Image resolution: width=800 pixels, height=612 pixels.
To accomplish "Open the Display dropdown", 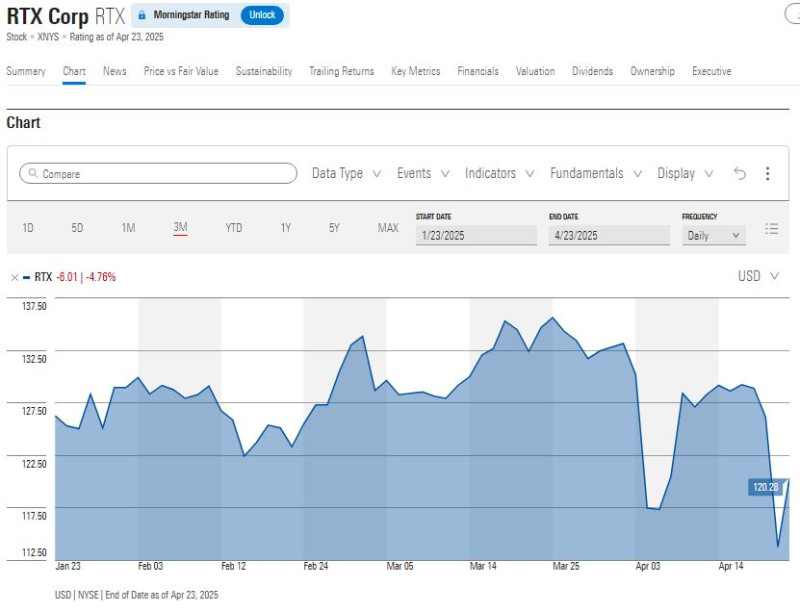I will (x=685, y=173).
